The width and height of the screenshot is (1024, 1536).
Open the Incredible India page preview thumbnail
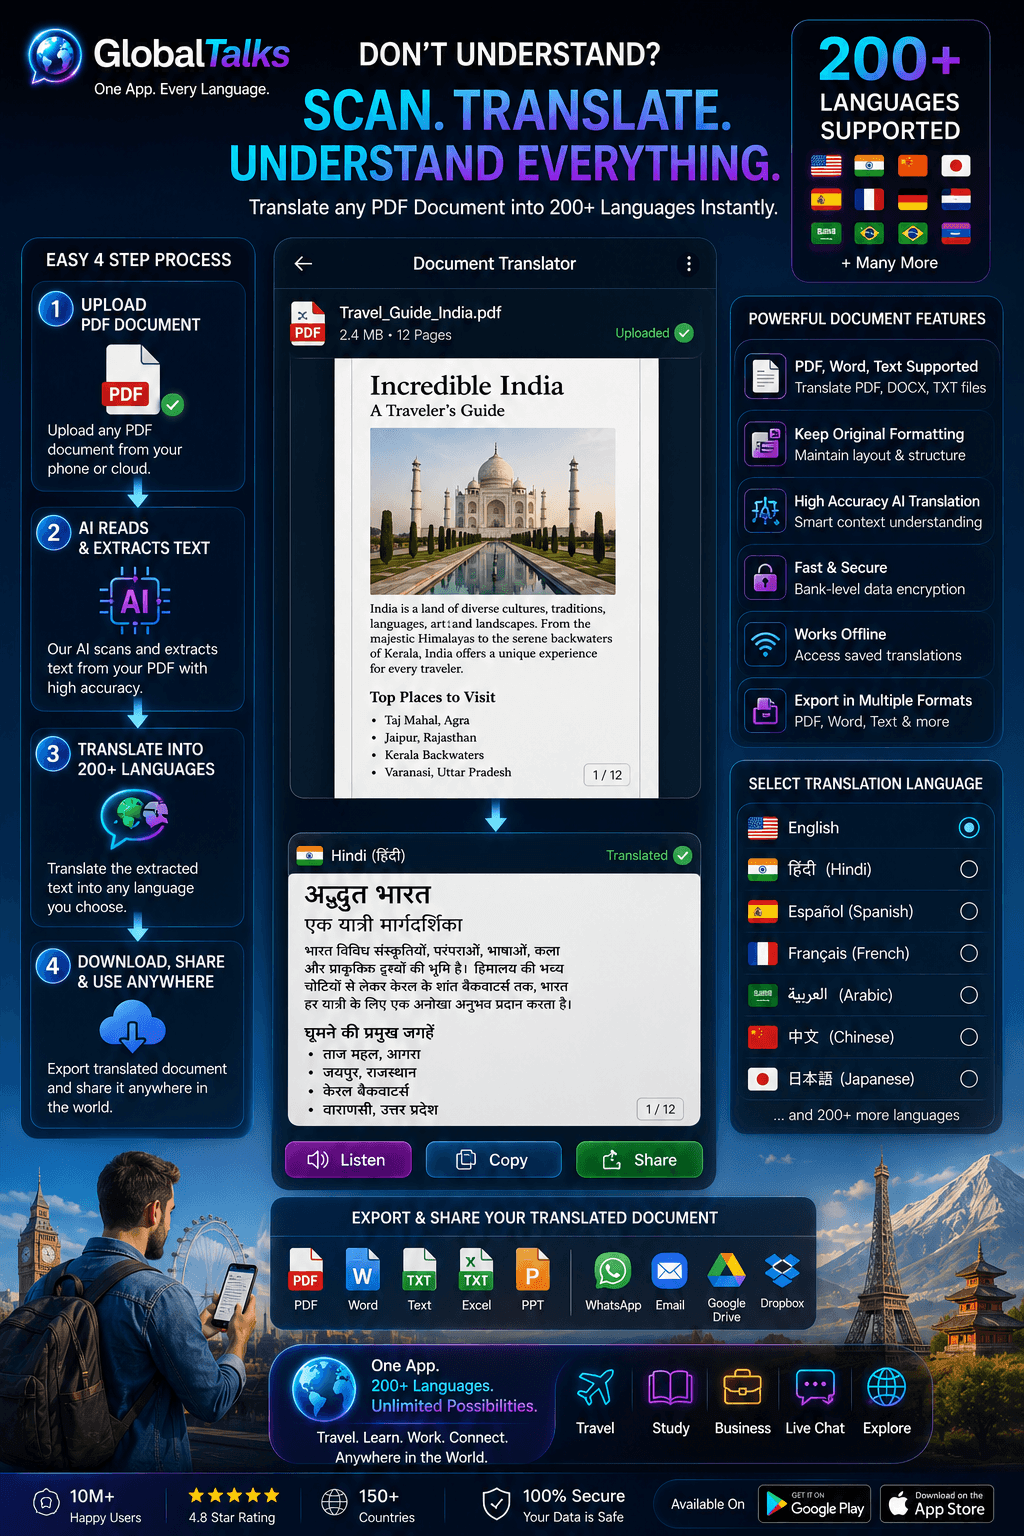495,578
